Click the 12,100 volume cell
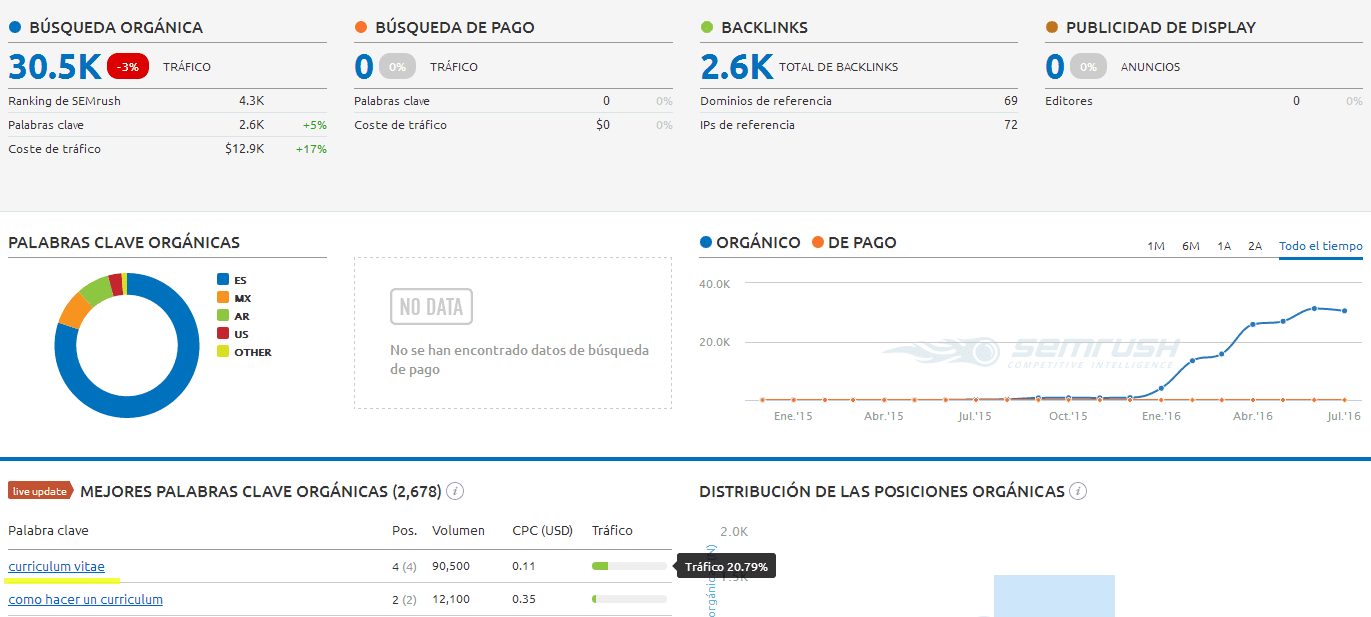This screenshot has height=617, width=1371. point(451,600)
